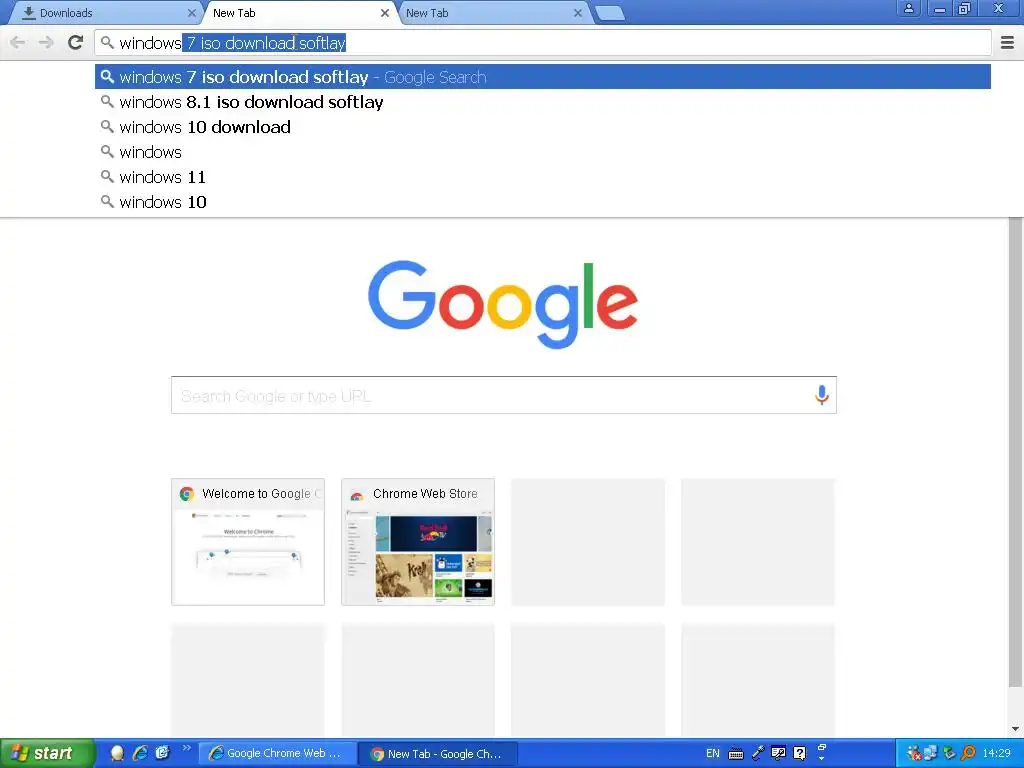Open the Chrome hamburger menu

point(1007,43)
